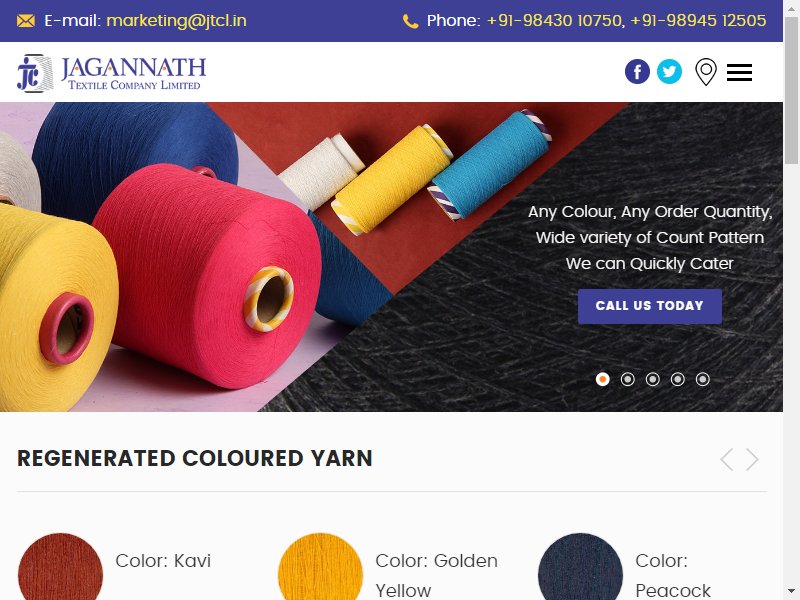This screenshot has height=600, width=800.
Task: Switch to the second banner slide dot
Action: [x=628, y=379]
